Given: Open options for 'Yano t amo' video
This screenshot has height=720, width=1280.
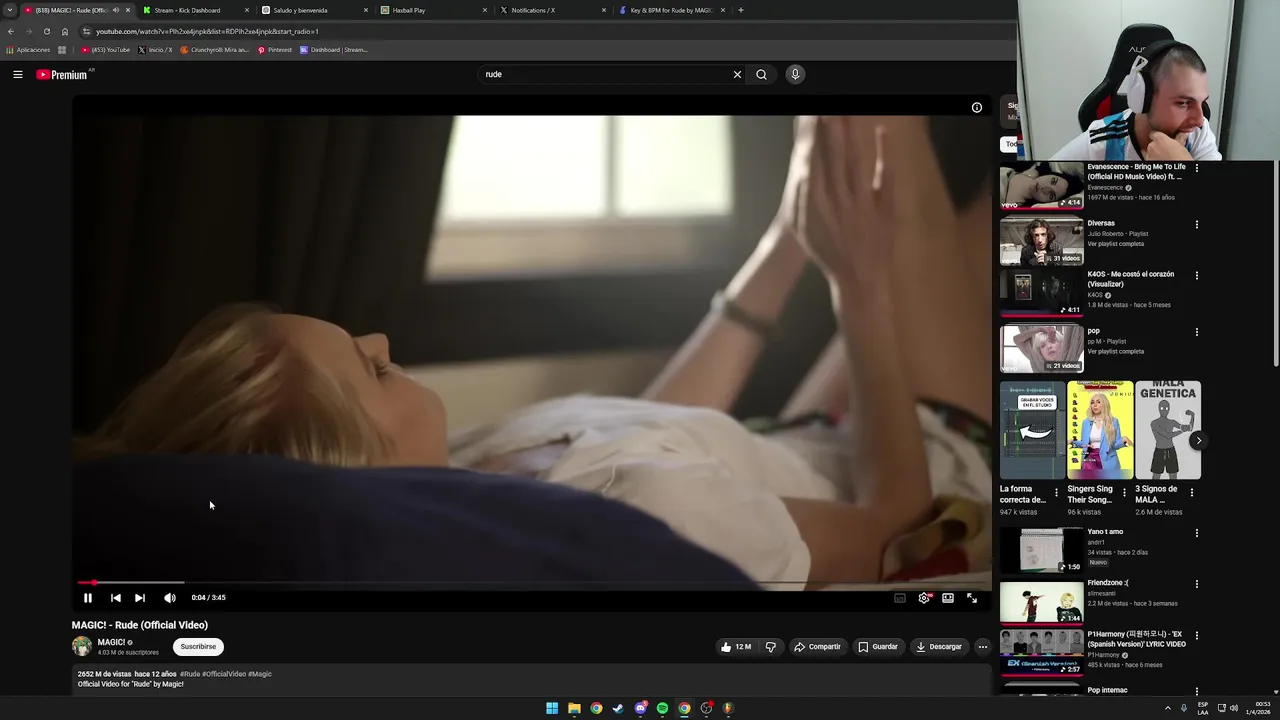Looking at the screenshot, I should coord(1196,533).
